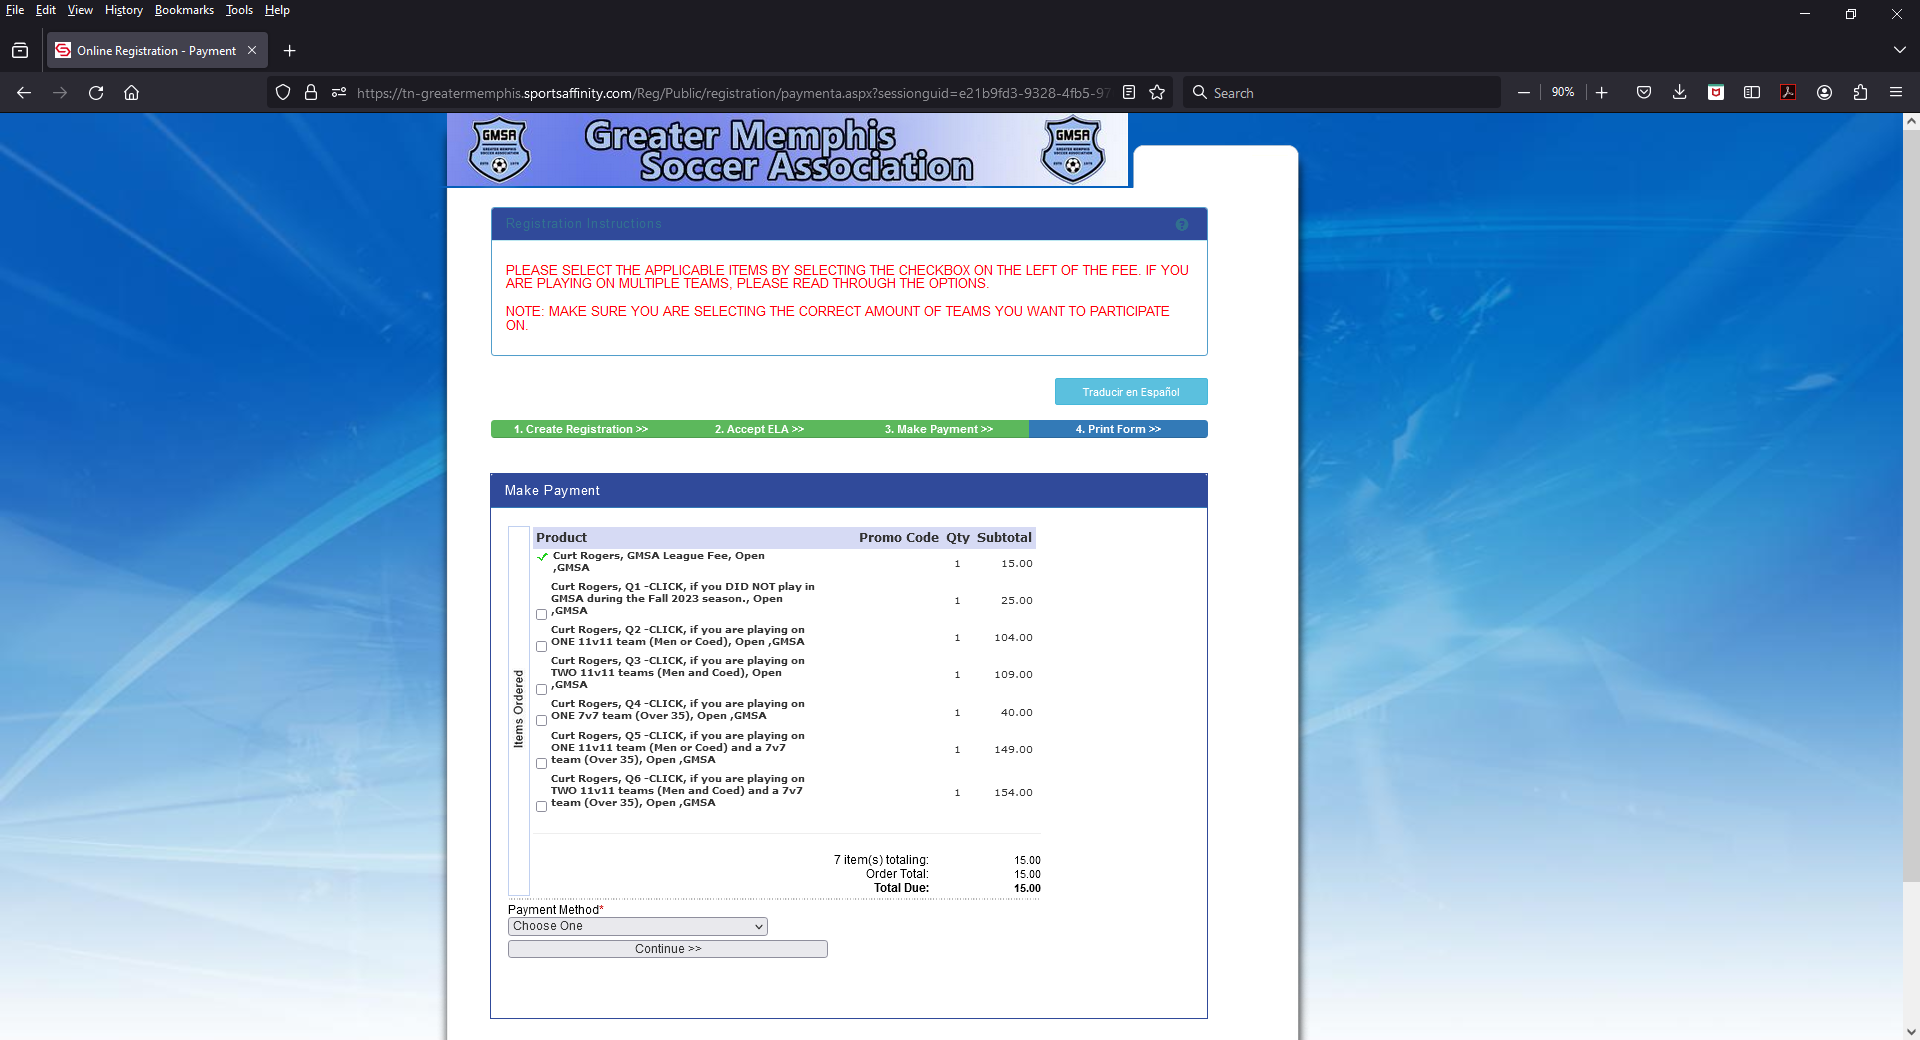Click the Online Registration - Payment tab
The width and height of the screenshot is (1920, 1040).
[156, 51]
